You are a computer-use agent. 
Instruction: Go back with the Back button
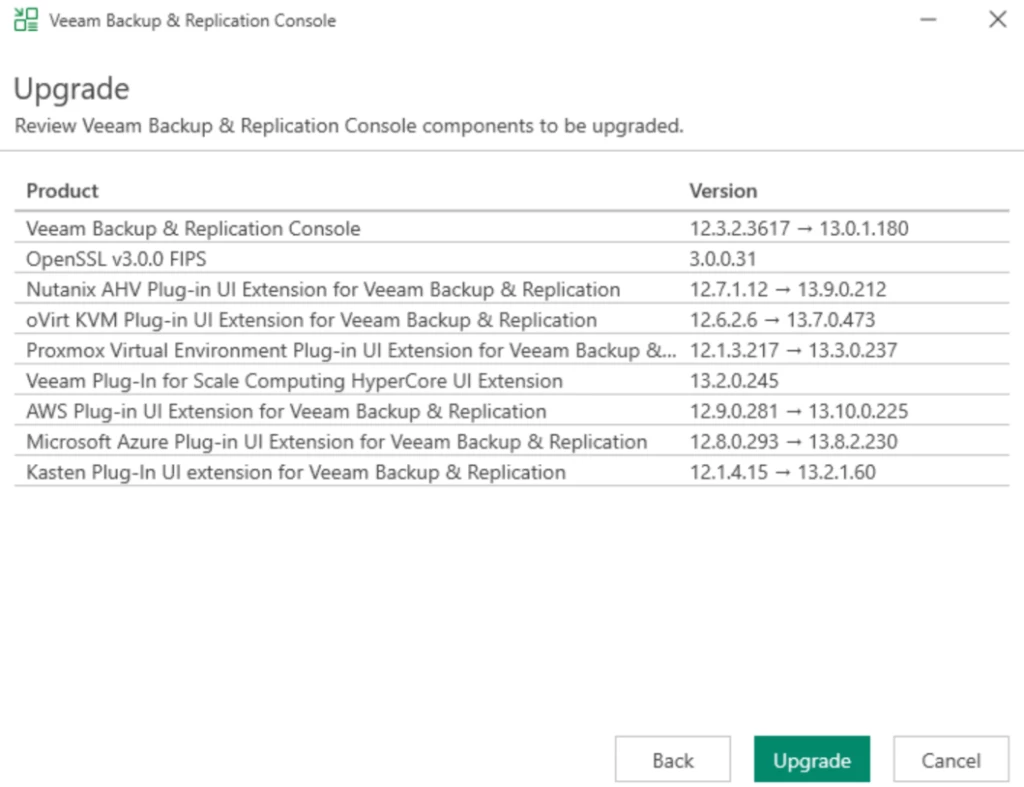(672, 760)
